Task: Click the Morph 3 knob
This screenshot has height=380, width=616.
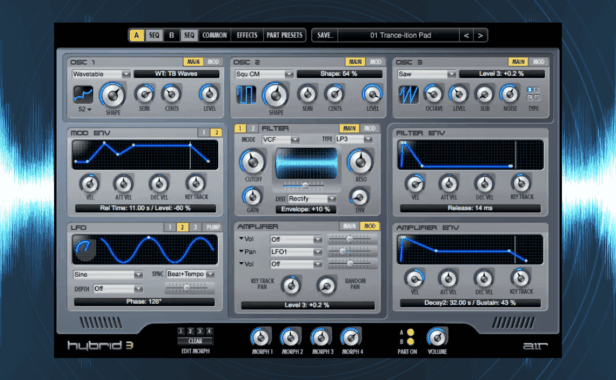Action: [x=321, y=337]
